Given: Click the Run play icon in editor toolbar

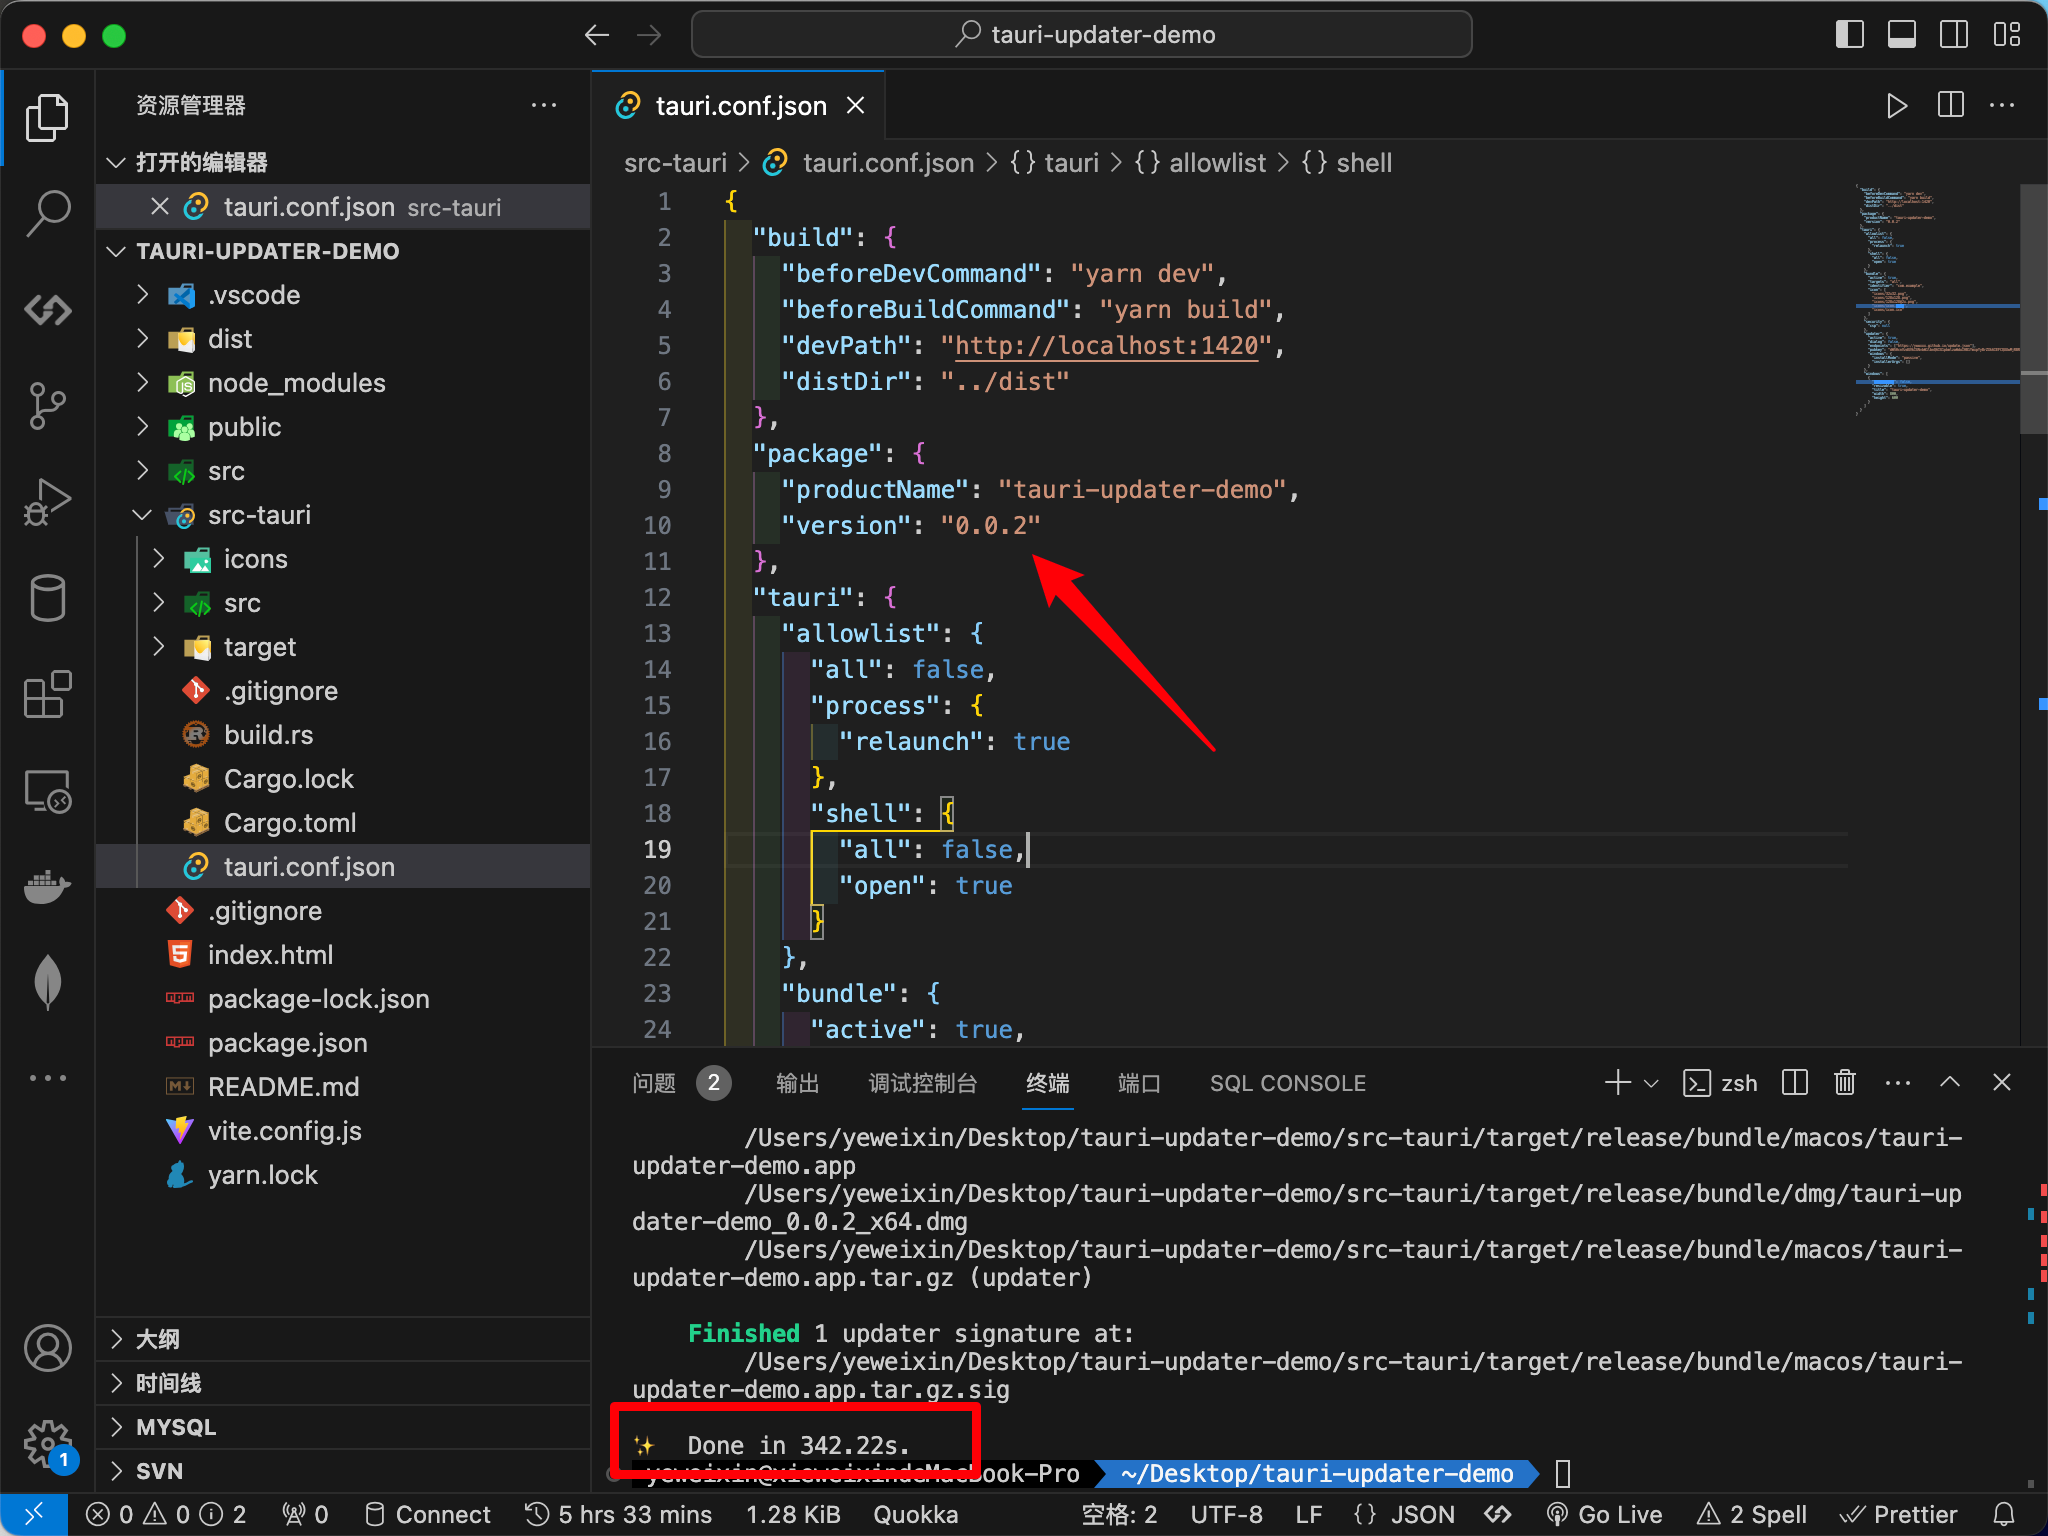Looking at the screenshot, I should point(1896,105).
